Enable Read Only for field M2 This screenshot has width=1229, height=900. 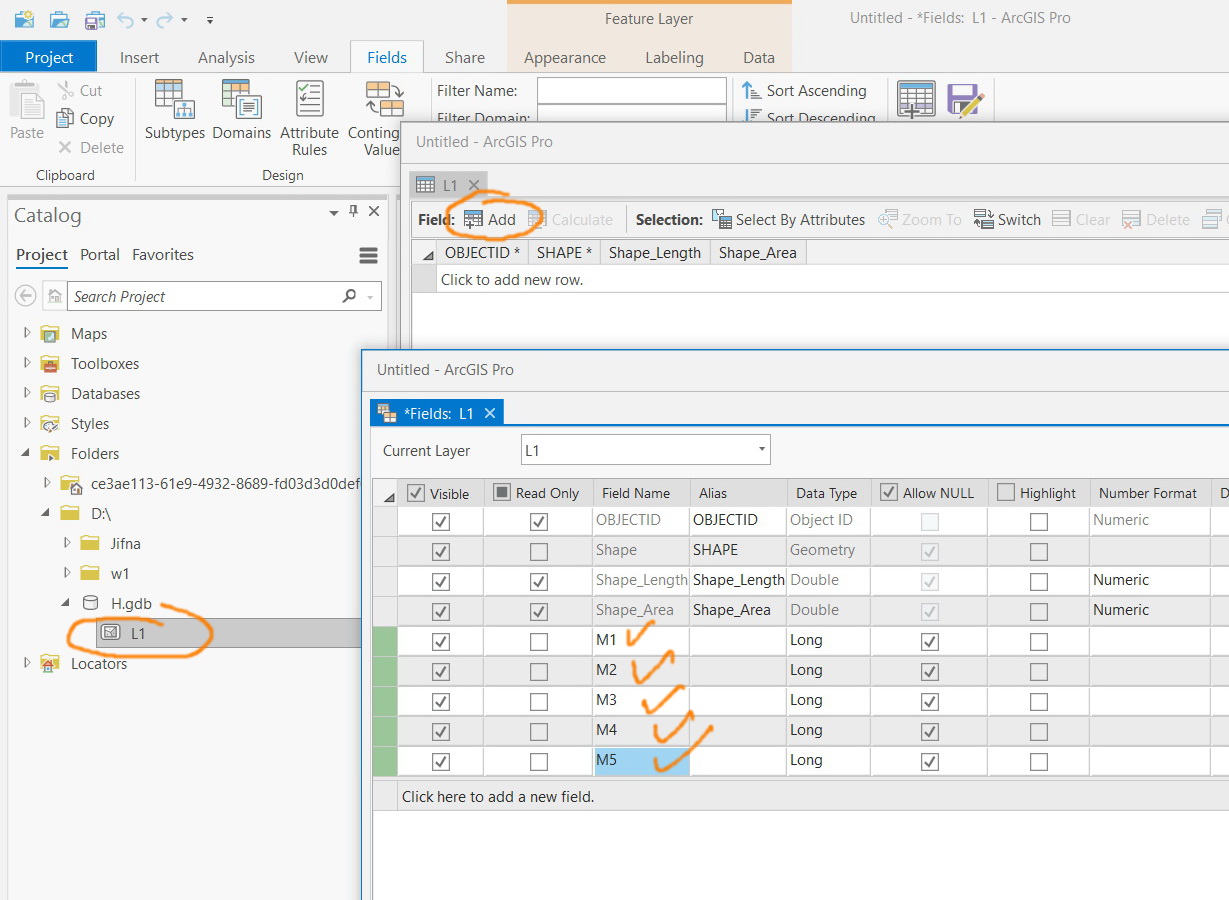(x=538, y=670)
